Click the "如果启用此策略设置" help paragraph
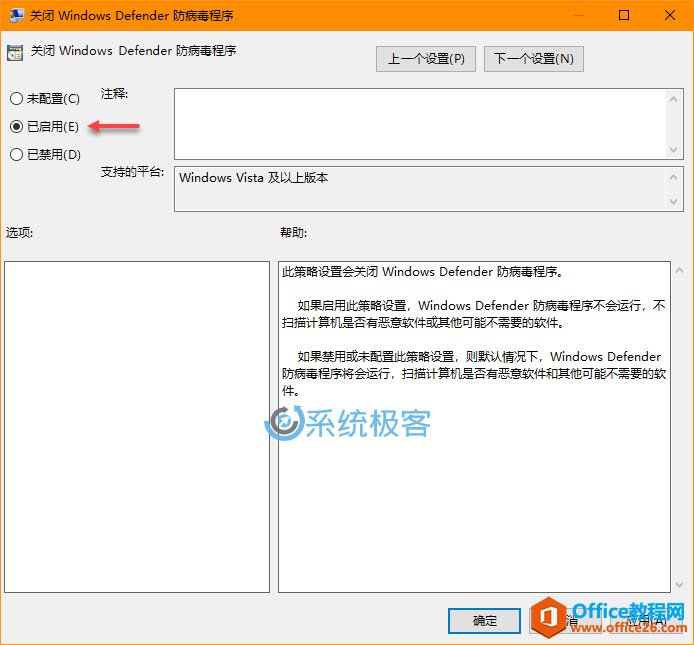Viewport: 694px width, 645px height. [474, 314]
